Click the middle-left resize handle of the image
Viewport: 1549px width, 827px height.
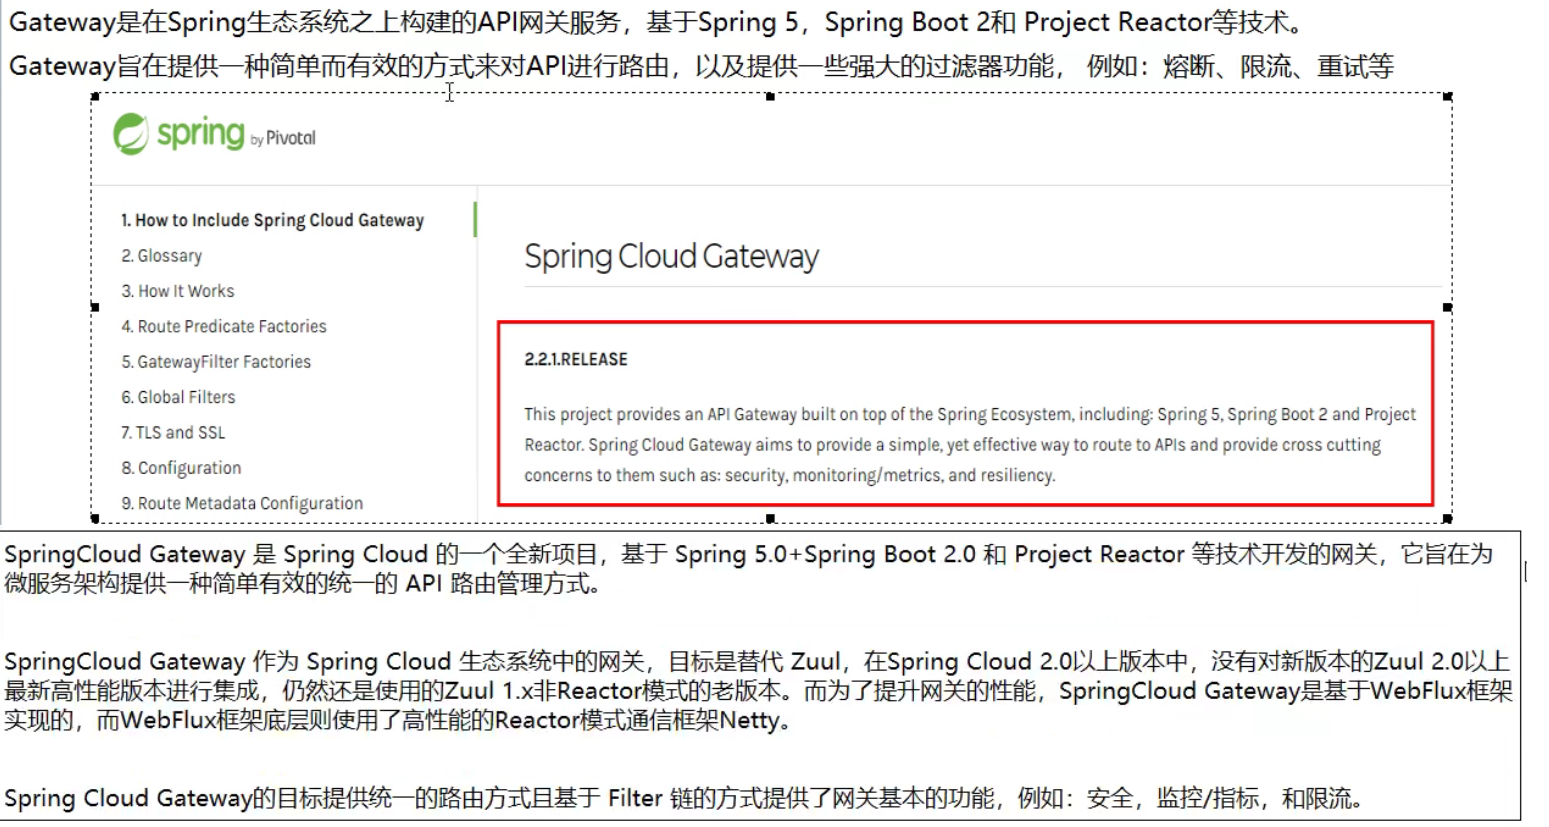[x=95, y=308]
